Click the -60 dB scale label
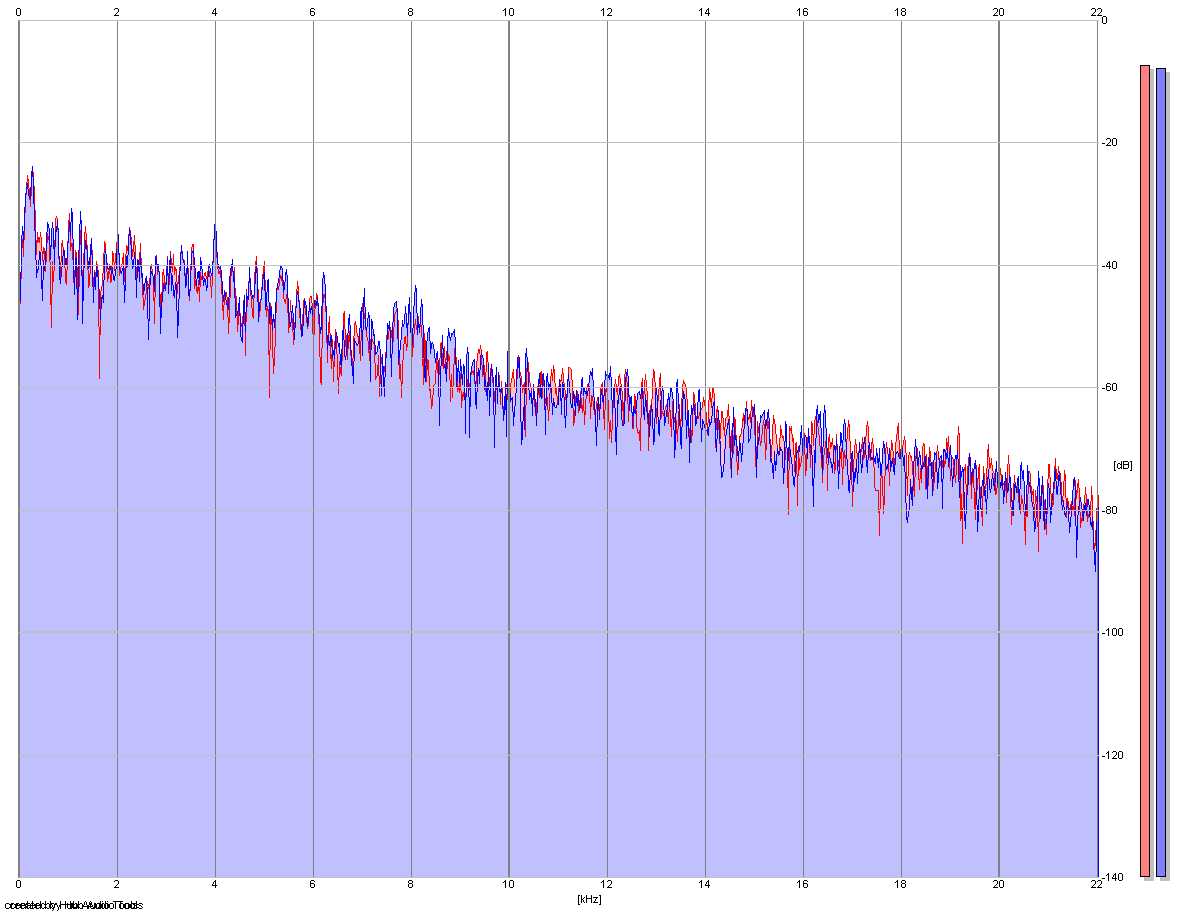 pyautogui.click(x=1109, y=388)
